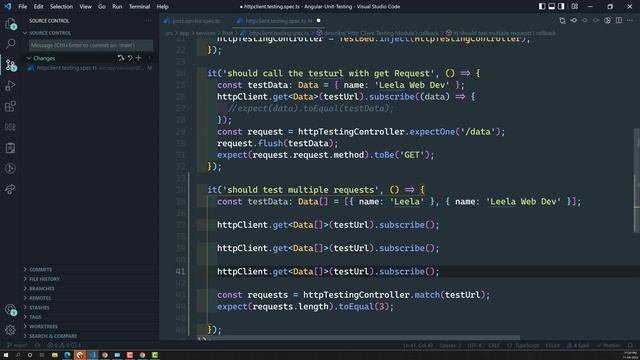This screenshot has height=360, width=640.
Task: Open the View menu
Action: pyautogui.click(x=85, y=7)
